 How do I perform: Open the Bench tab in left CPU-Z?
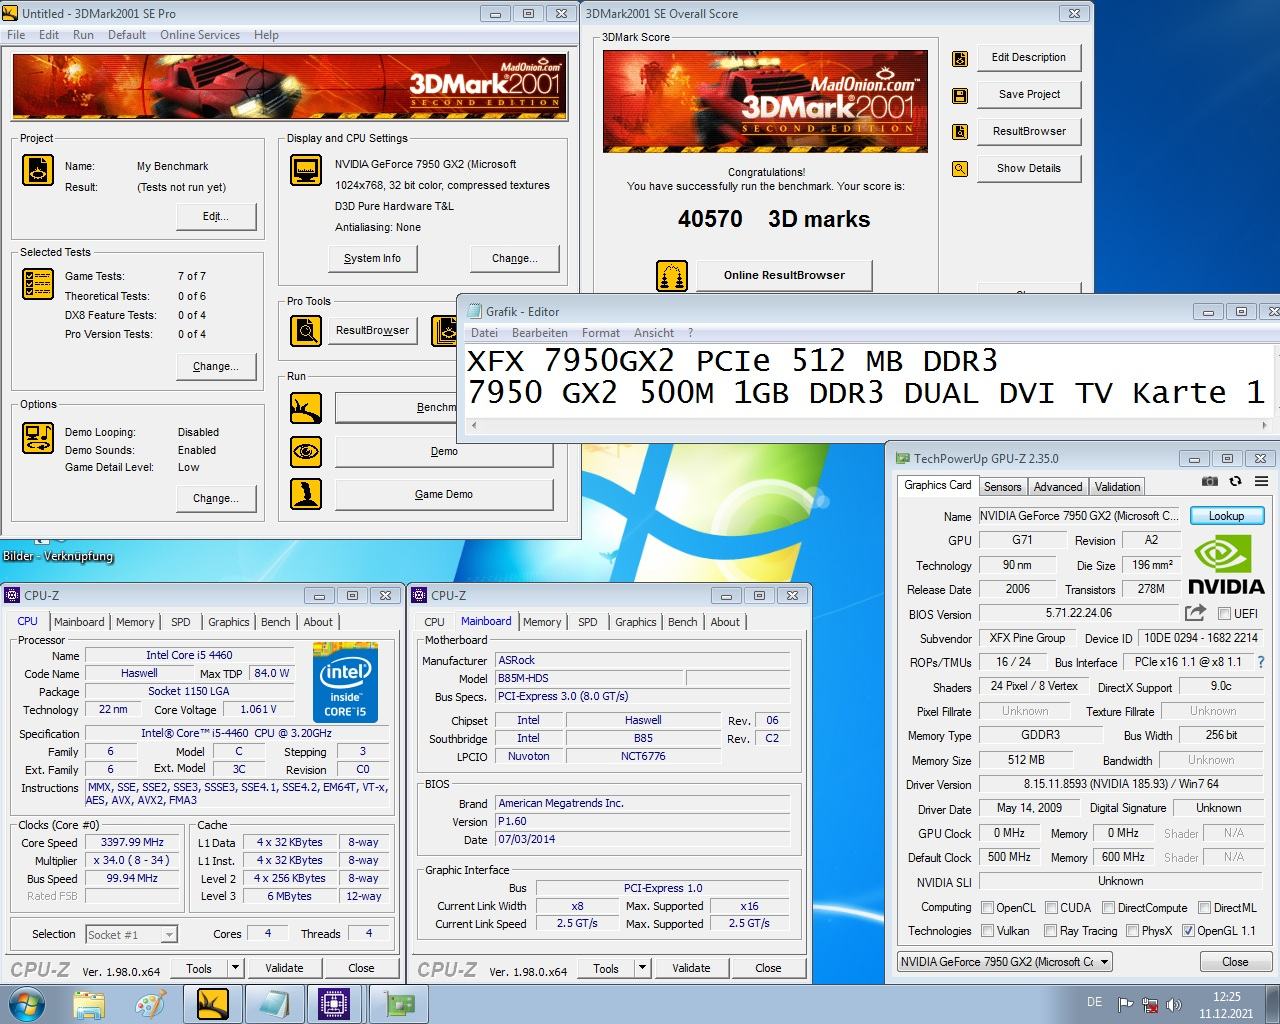(275, 622)
